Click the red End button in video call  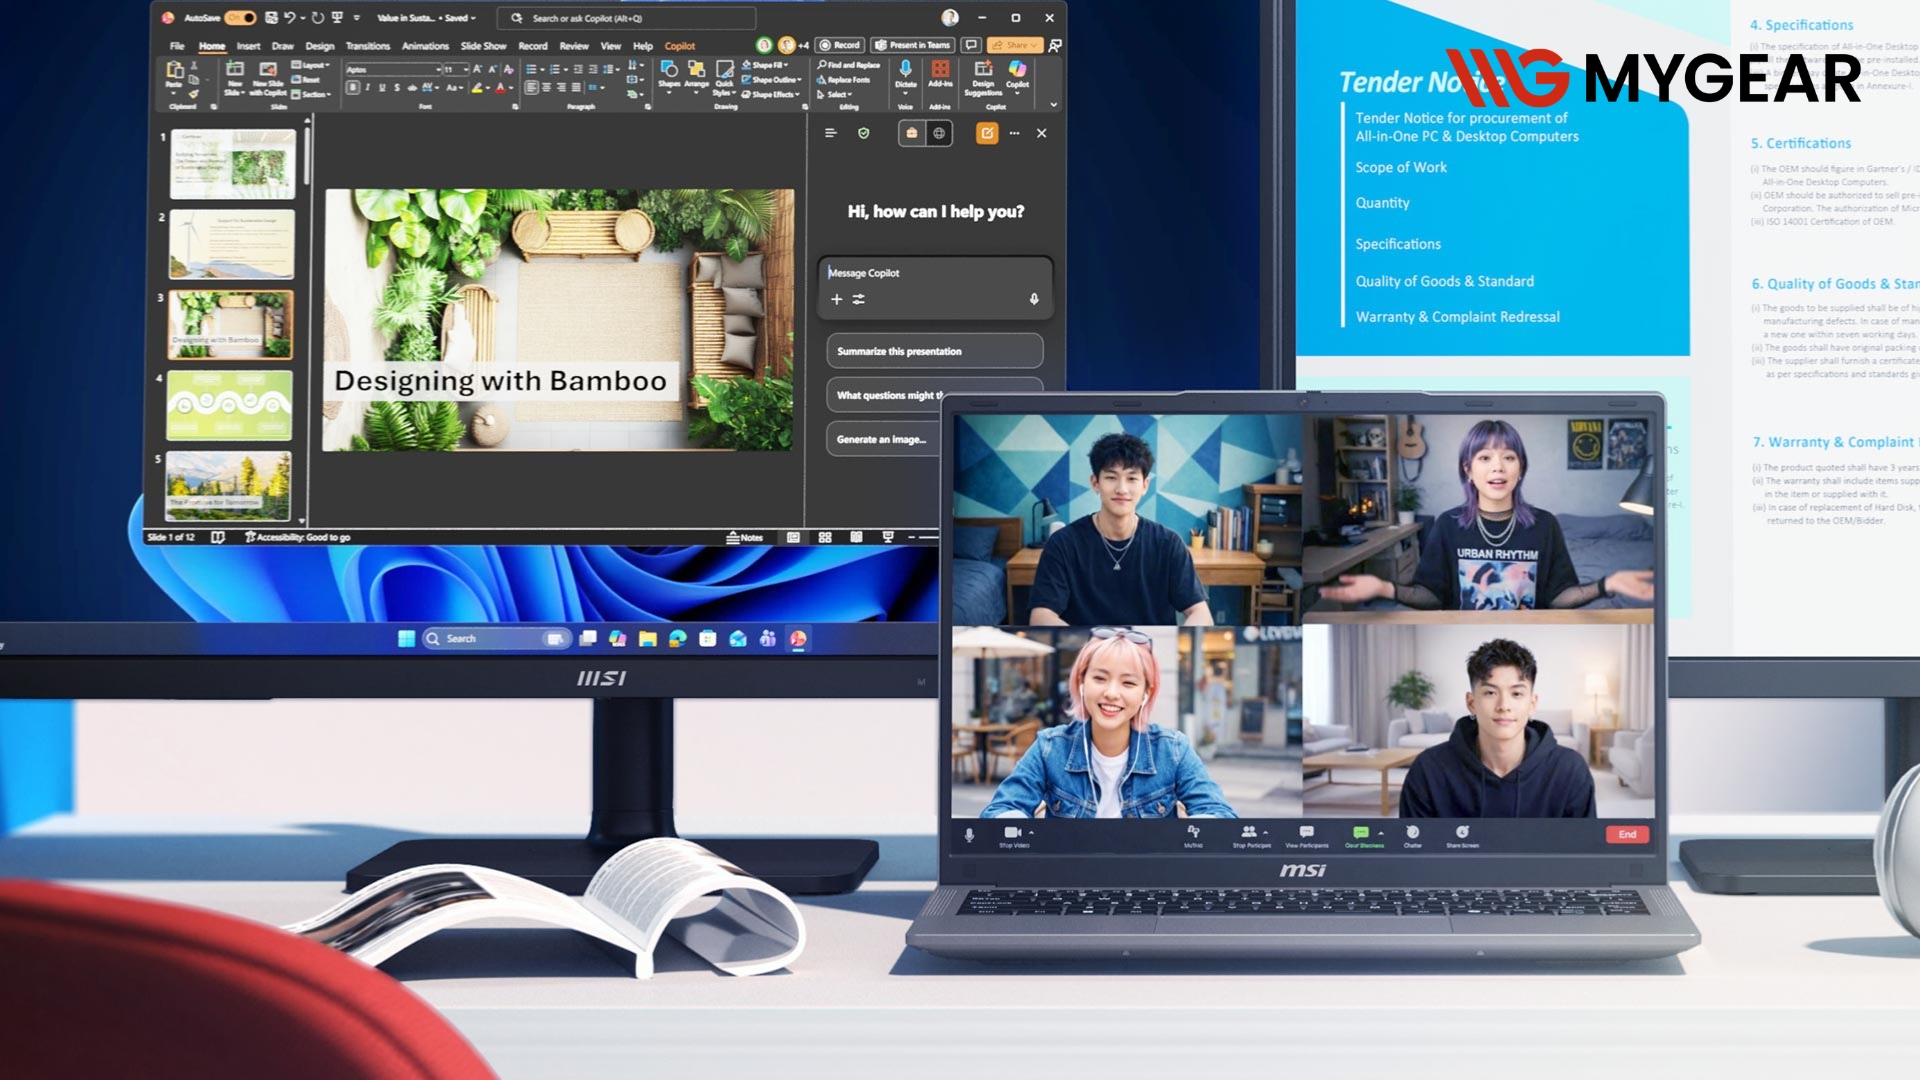pyautogui.click(x=1627, y=834)
